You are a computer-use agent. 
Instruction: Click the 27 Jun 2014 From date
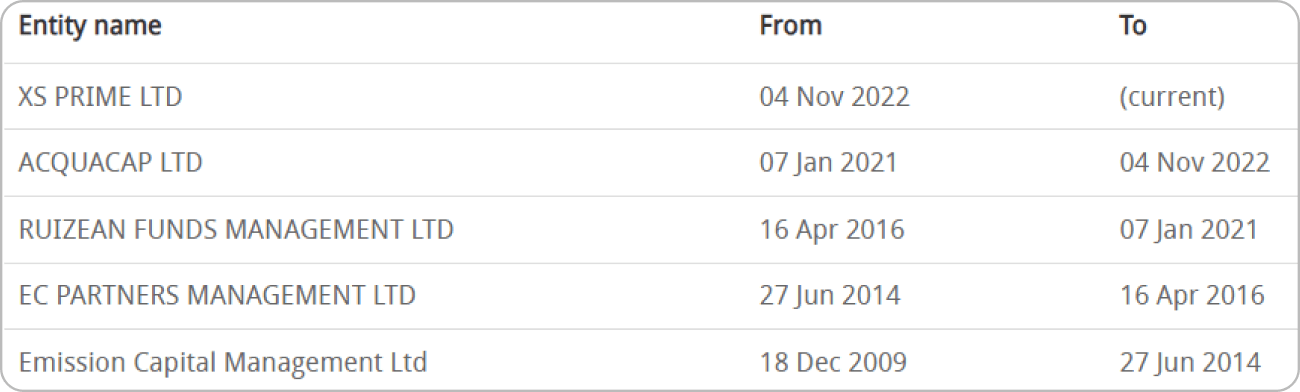point(830,296)
